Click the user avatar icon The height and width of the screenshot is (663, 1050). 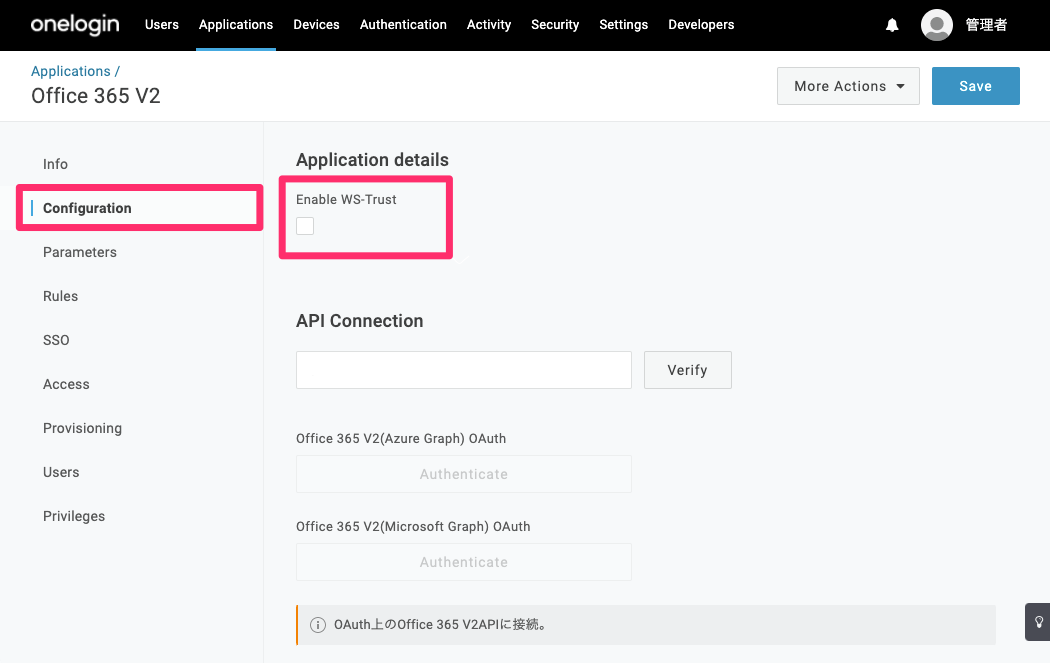click(x=937, y=25)
